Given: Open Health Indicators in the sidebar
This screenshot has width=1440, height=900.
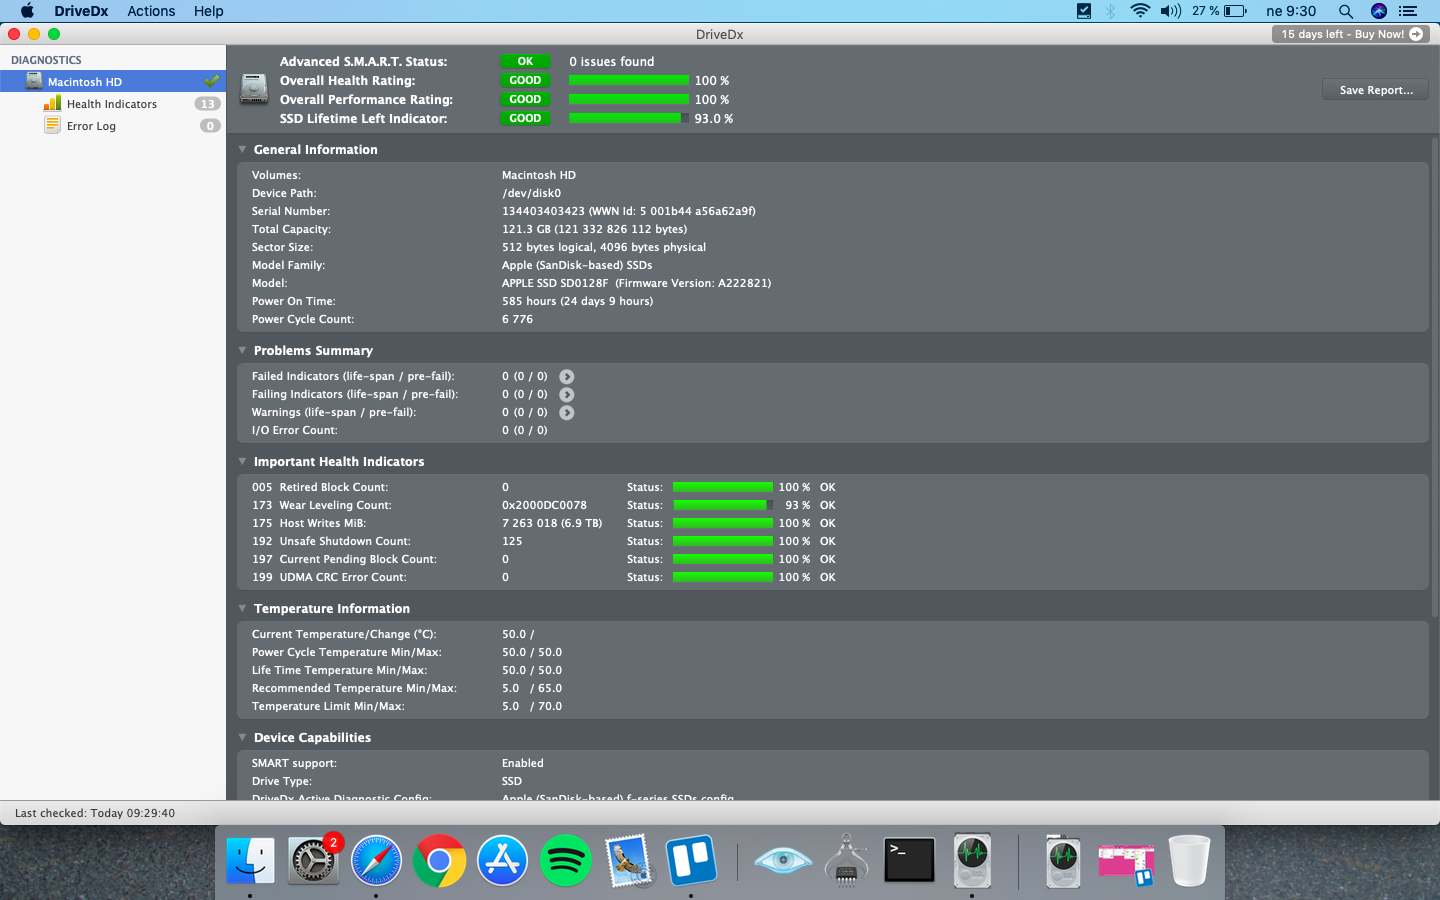Looking at the screenshot, I should click(x=113, y=104).
